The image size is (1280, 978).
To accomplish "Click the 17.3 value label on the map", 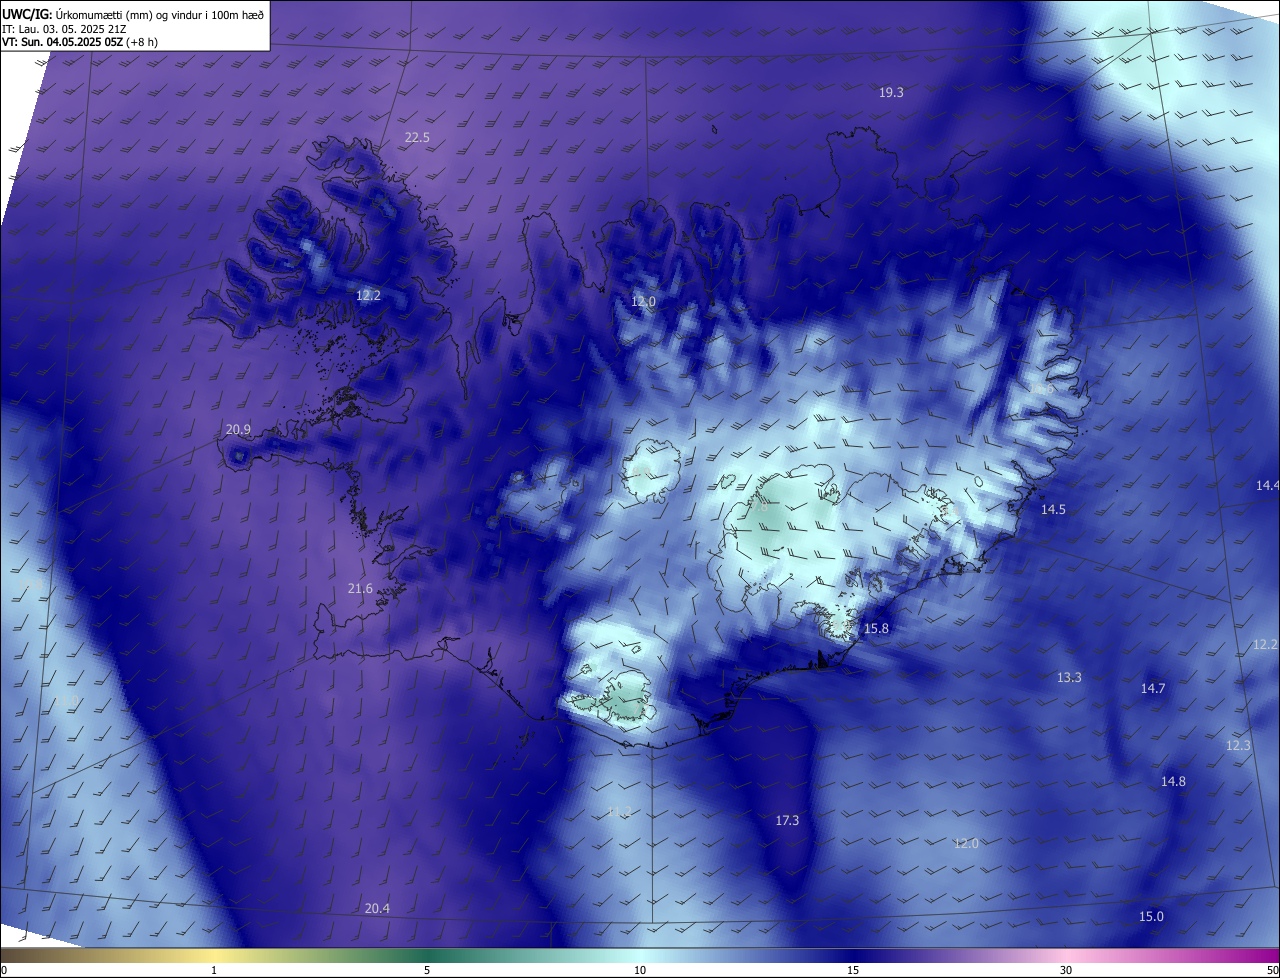I will click(787, 821).
